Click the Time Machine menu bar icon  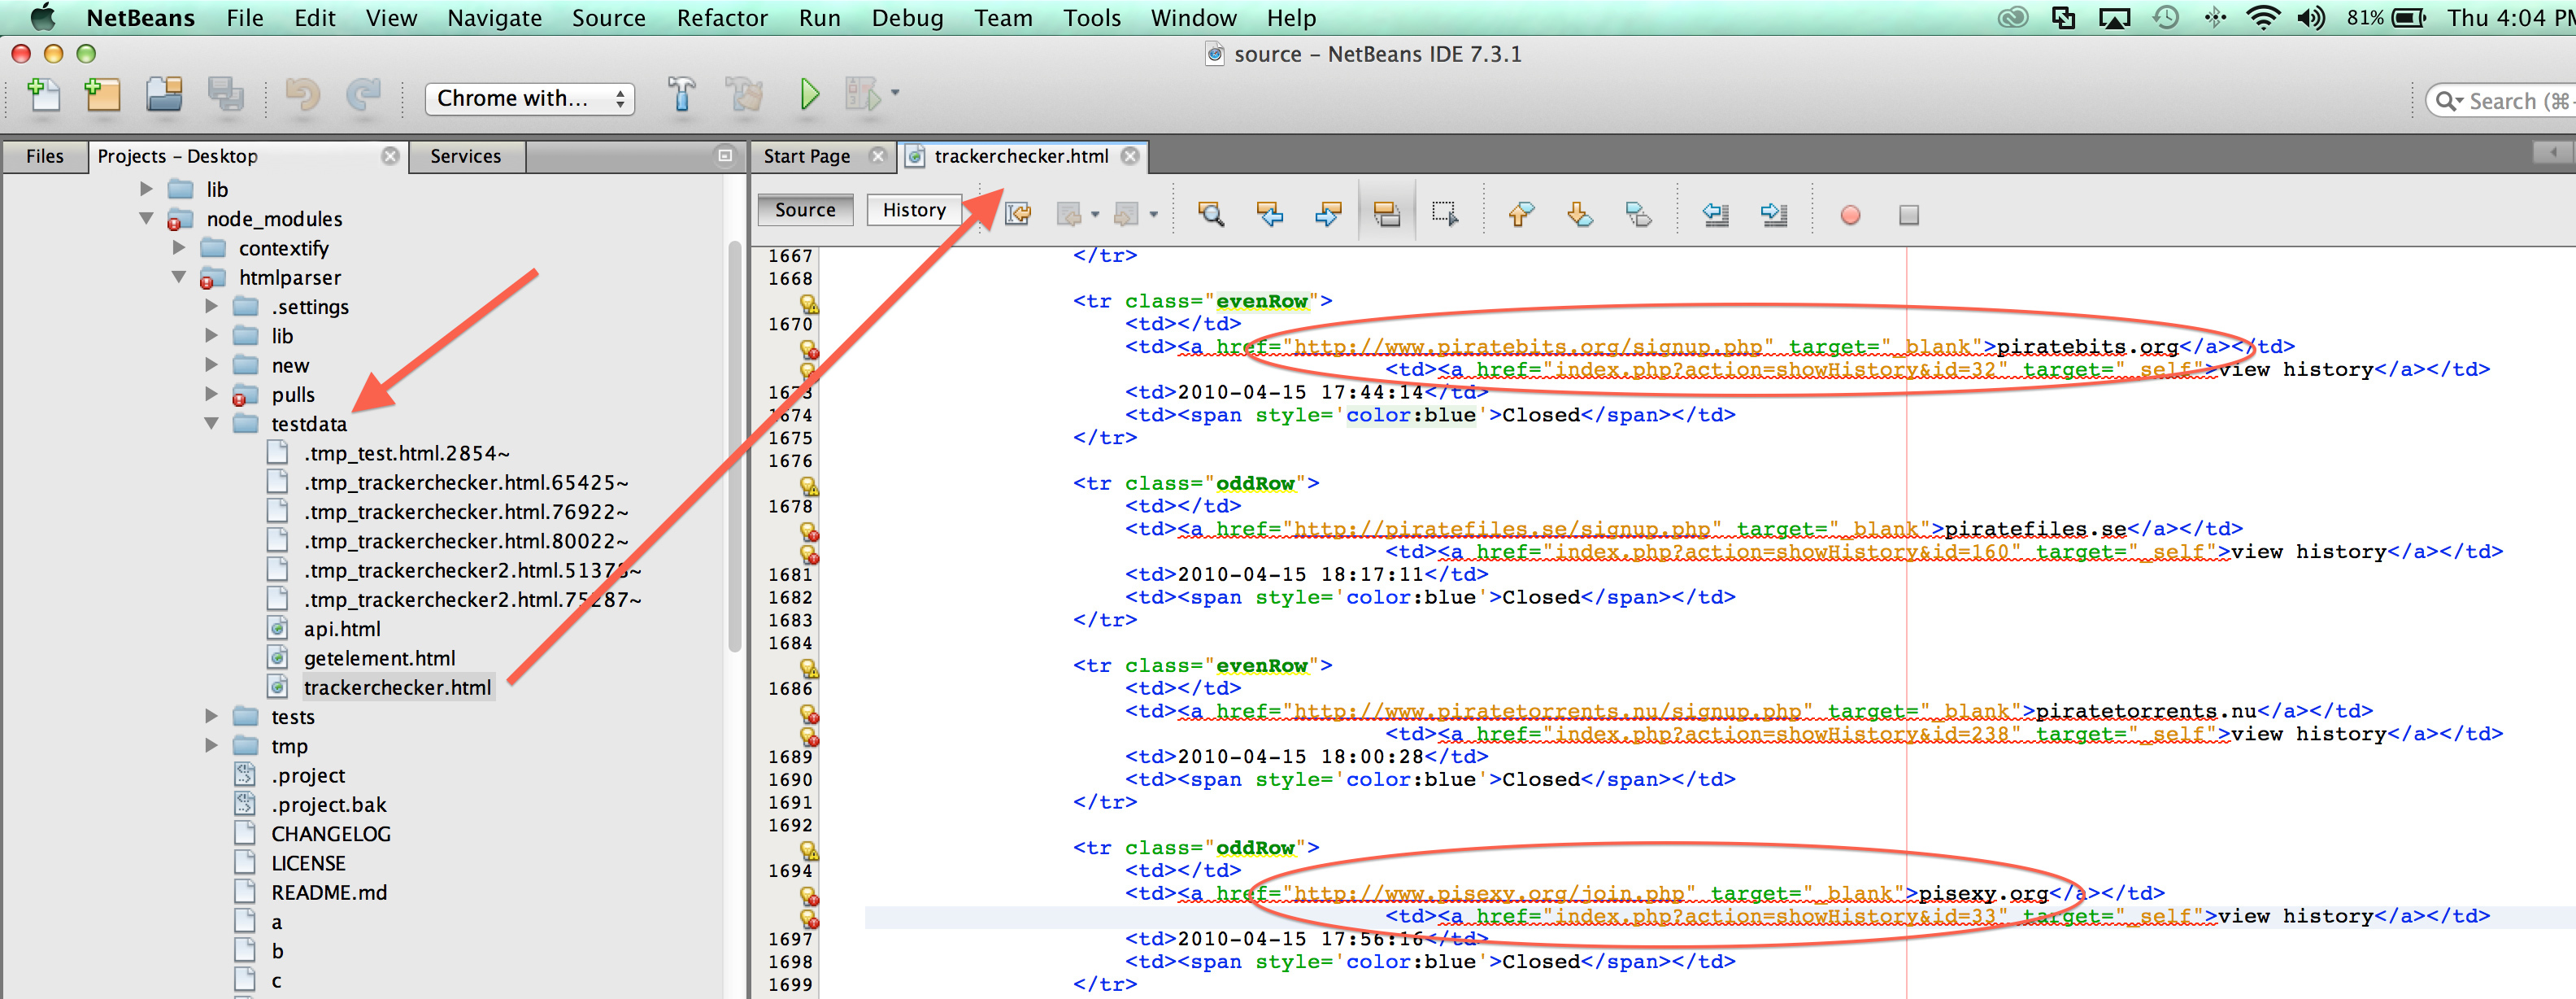[2166, 17]
